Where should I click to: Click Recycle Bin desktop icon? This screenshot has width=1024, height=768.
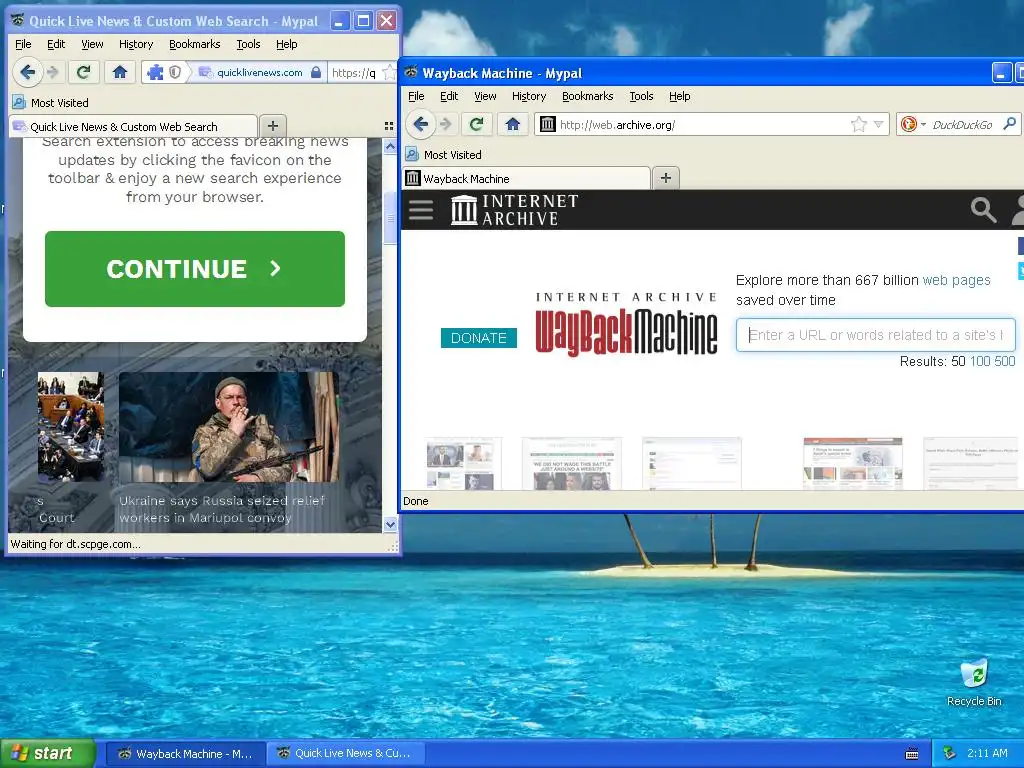click(974, 683)
